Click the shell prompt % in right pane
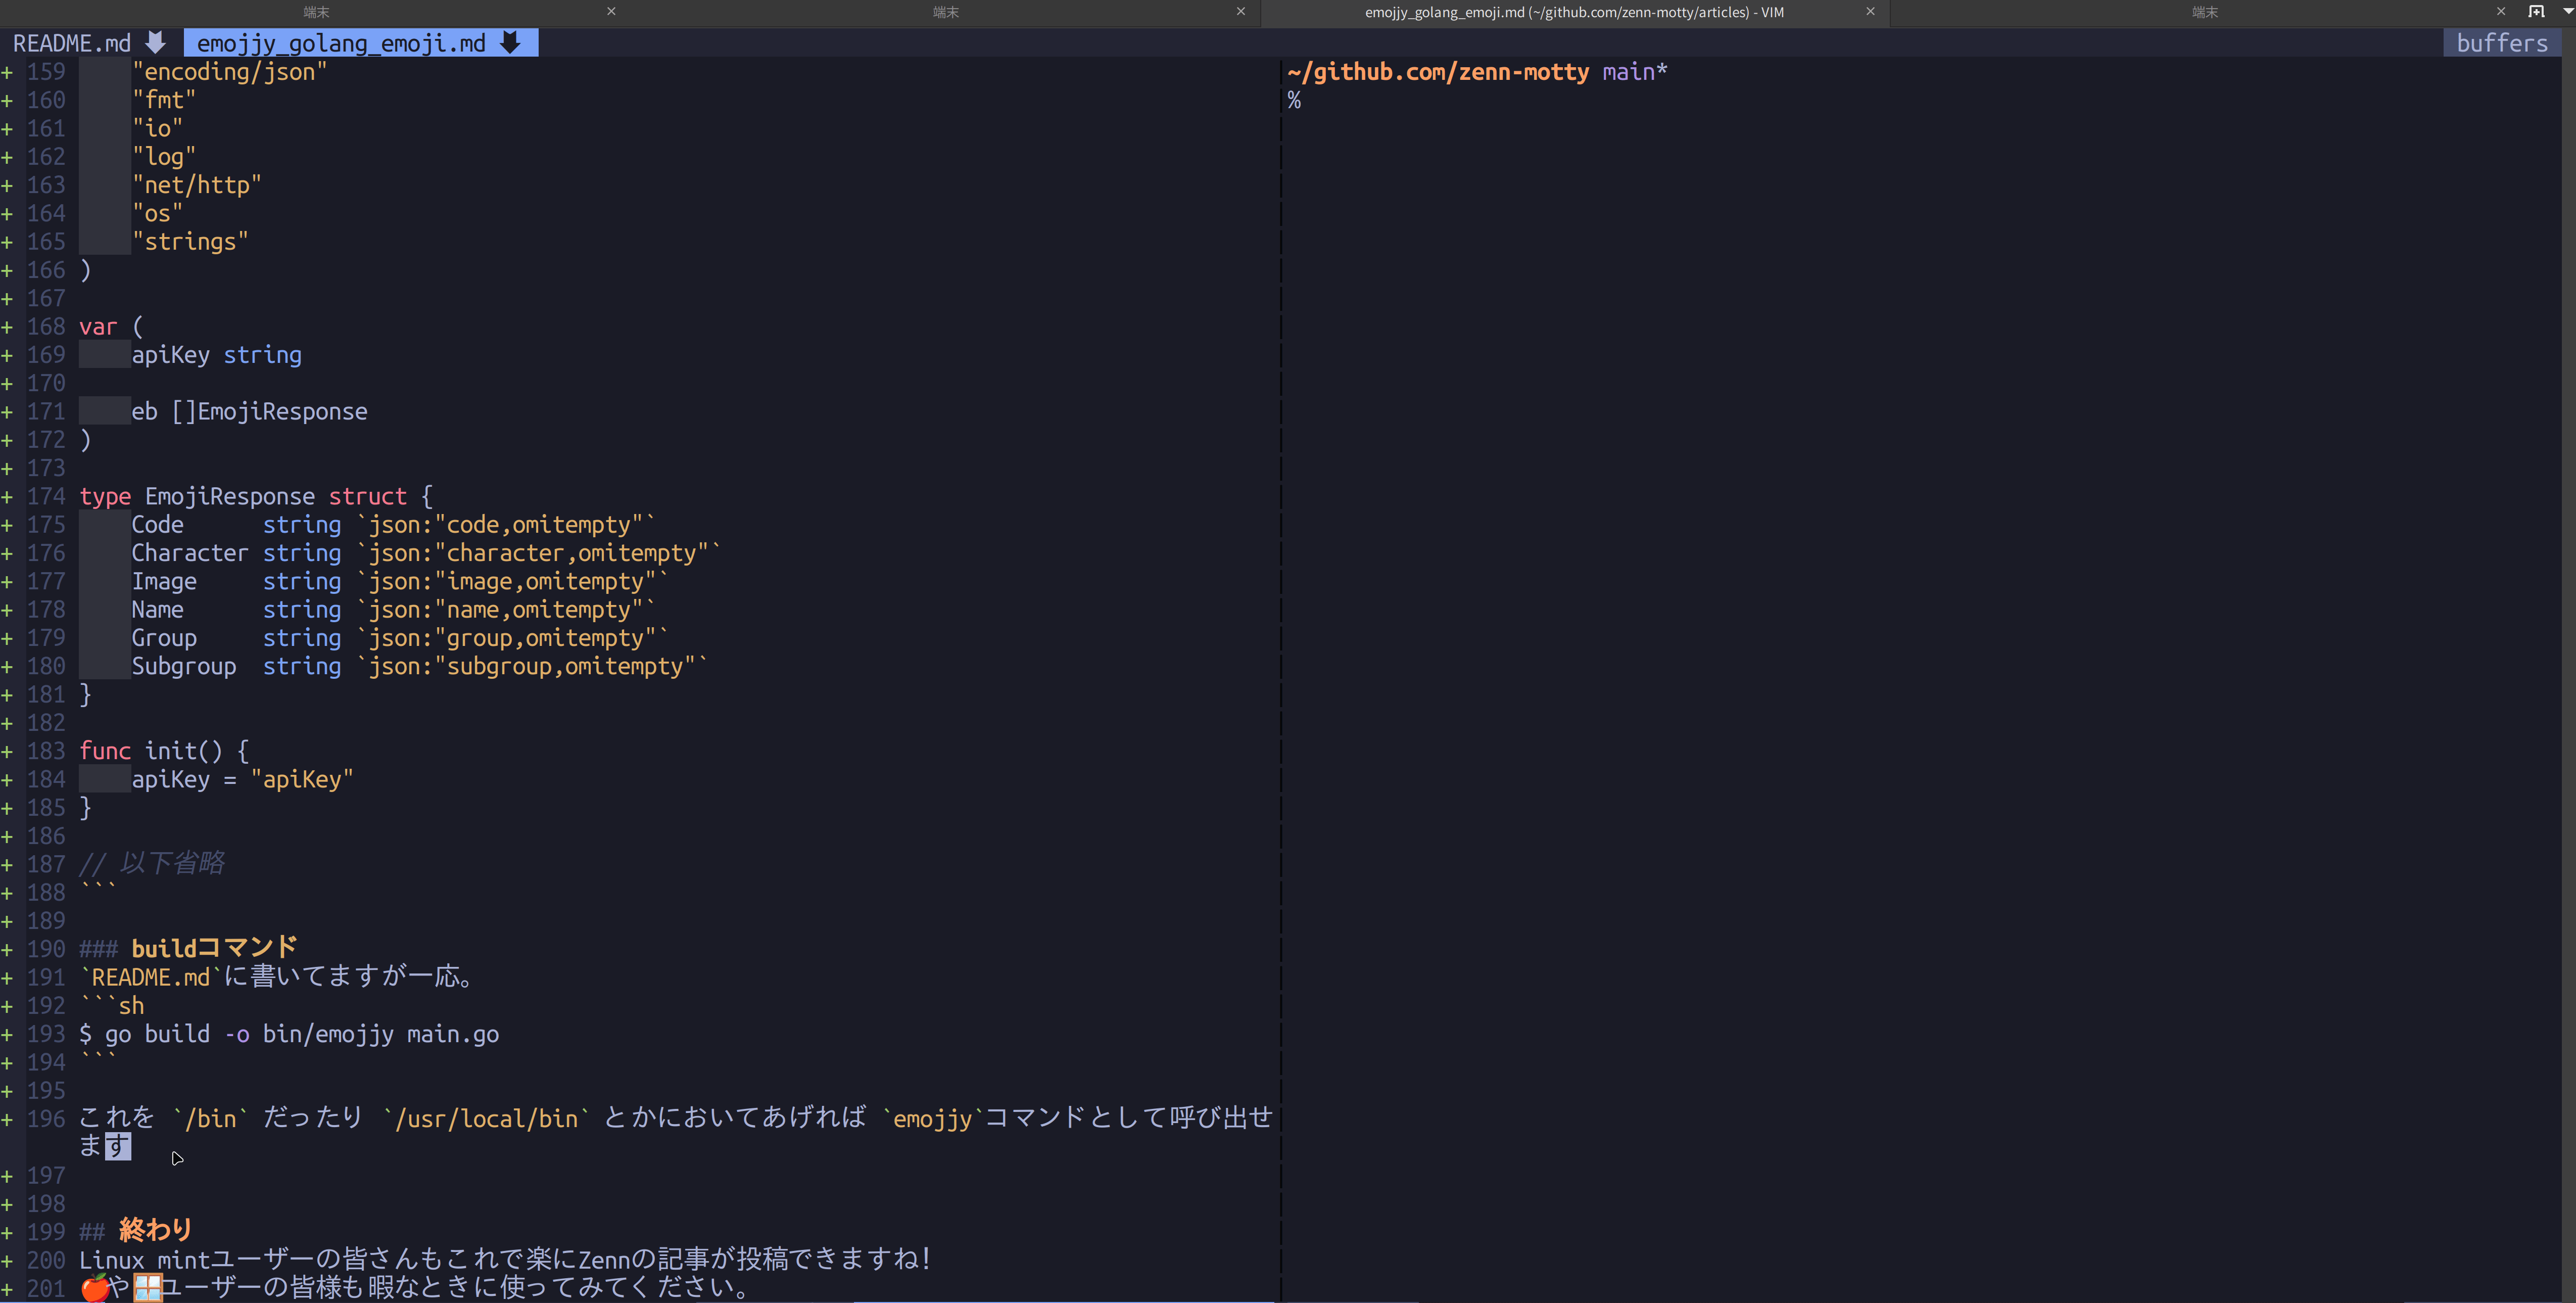Image resolution: width=2576 pixels, height=1303 pixels. [x=1294, y=100]
